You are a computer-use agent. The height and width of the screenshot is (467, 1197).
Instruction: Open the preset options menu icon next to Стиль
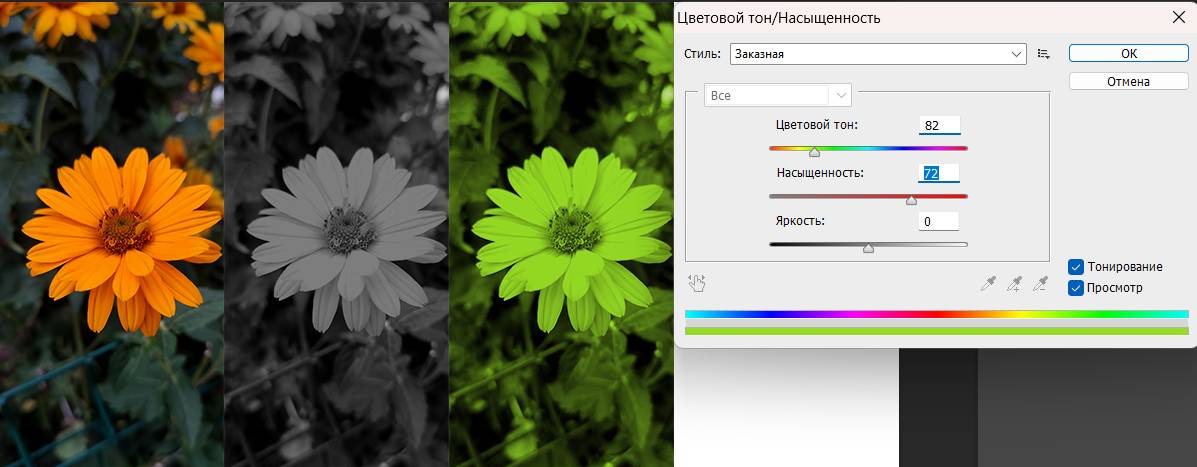coord(1044,54)
